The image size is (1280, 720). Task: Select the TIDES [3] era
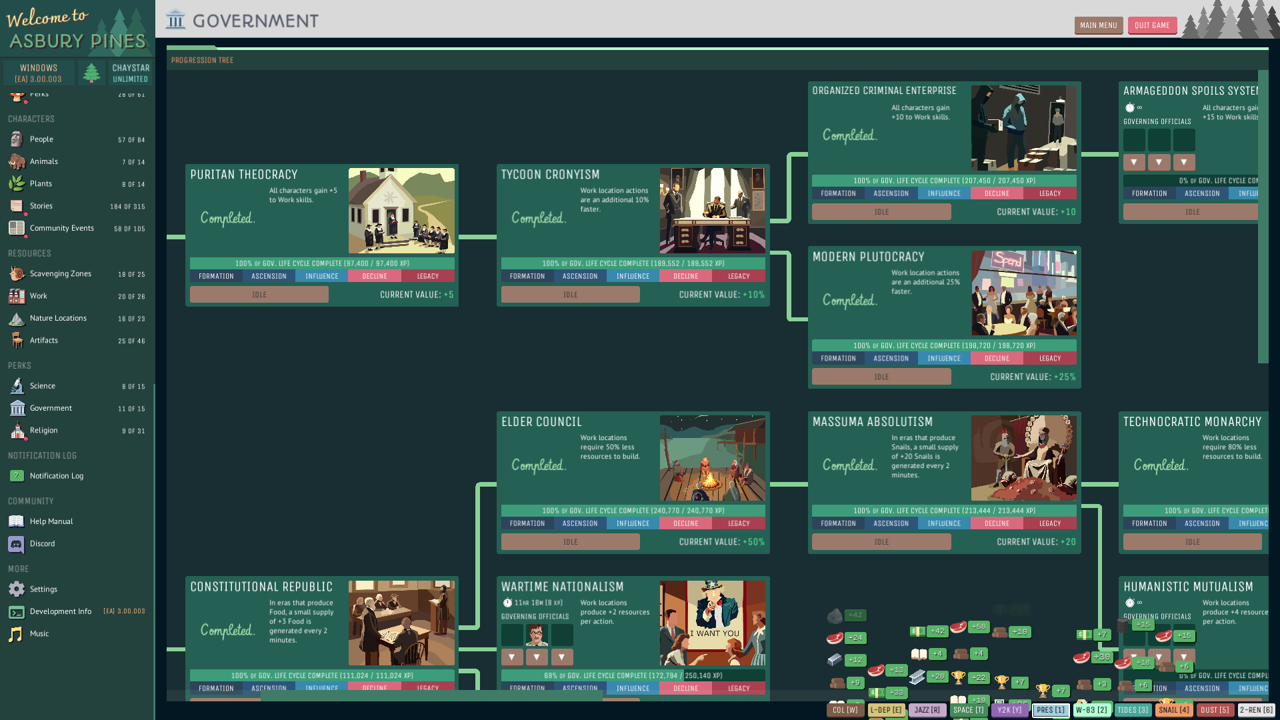tap(1132, 710)
